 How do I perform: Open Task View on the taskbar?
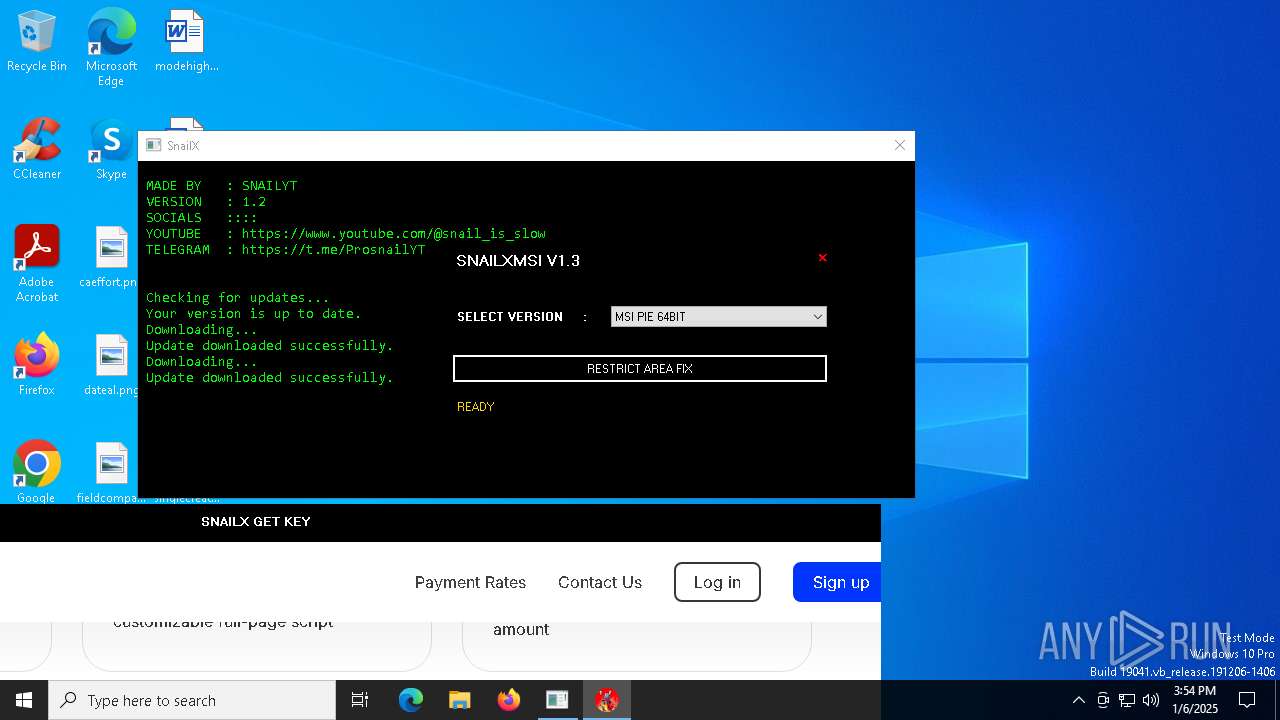(360, 700)
